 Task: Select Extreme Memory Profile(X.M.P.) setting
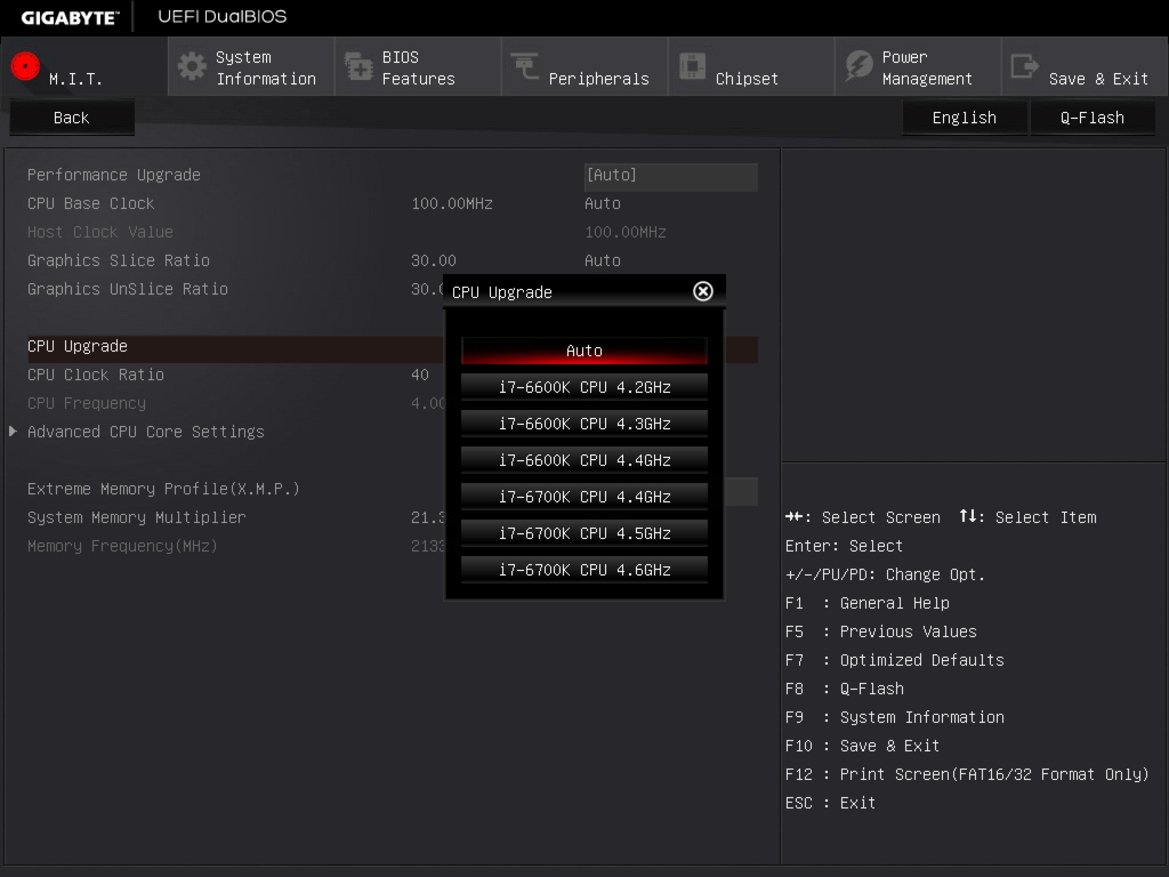[x=163, y=489]
